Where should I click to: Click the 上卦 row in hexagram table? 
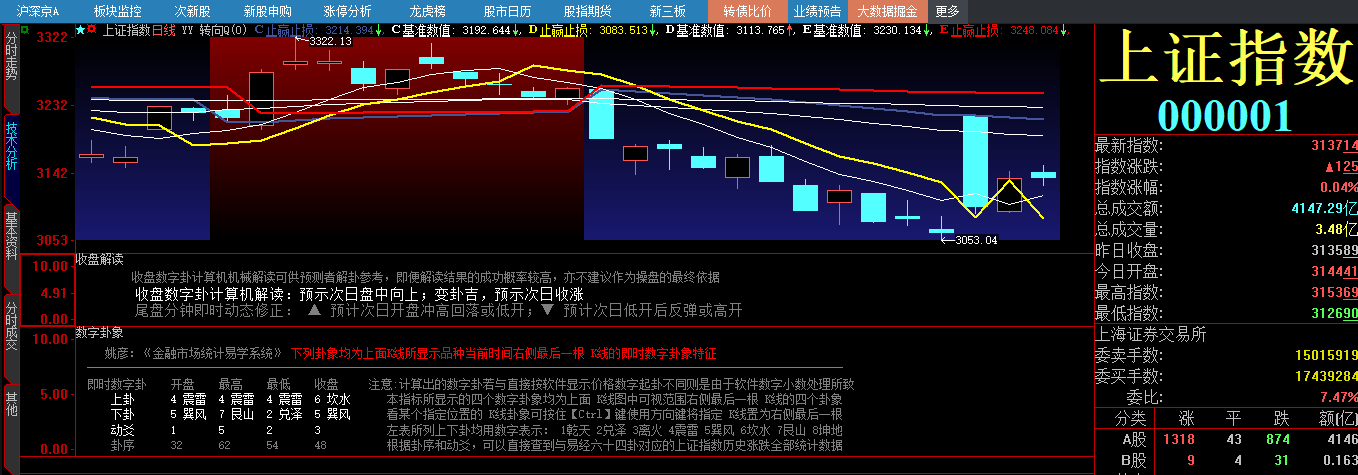tap(231, 399)
